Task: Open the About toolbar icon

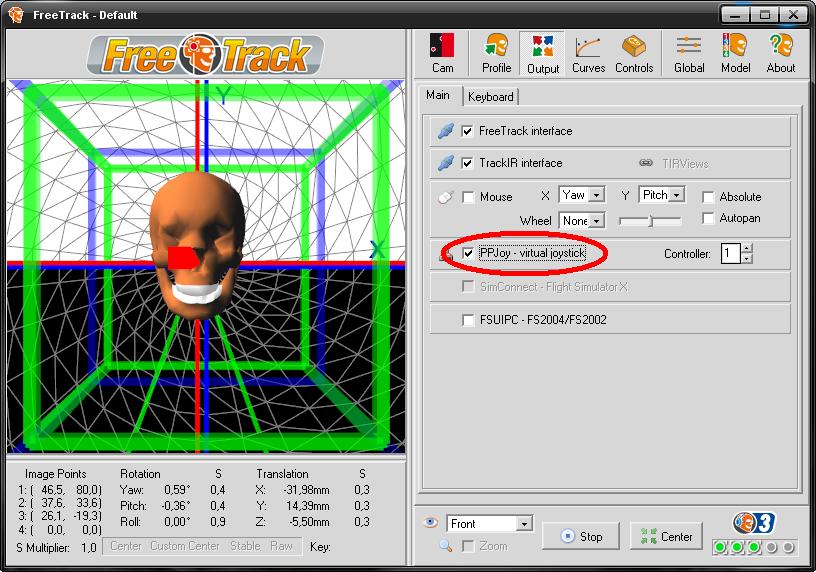Action: point(781,53)
